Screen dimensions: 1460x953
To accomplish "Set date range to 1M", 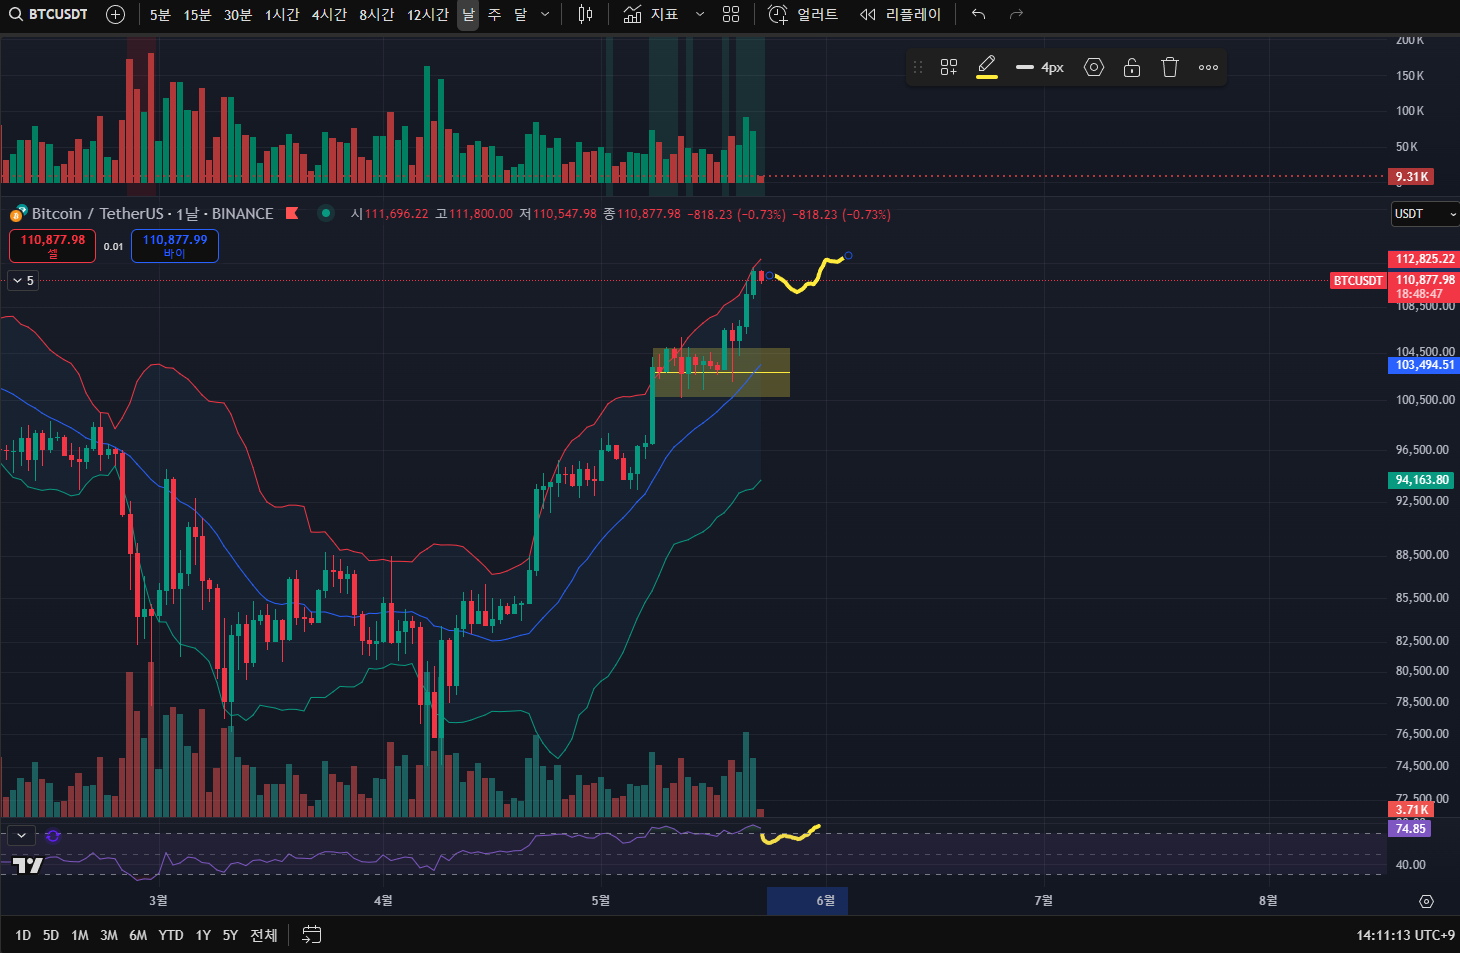I will [x=80, y=935].
